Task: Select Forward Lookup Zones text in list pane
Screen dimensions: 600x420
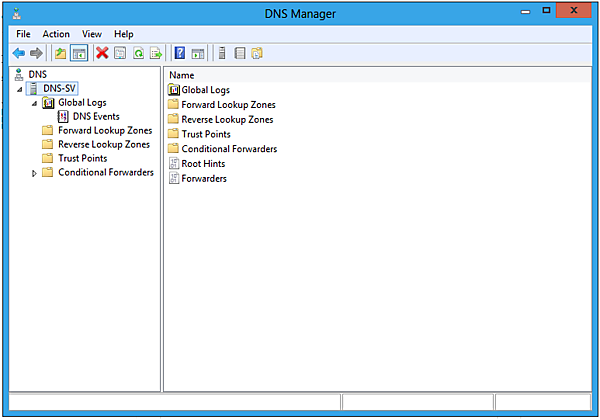Action: coord(228,104)
